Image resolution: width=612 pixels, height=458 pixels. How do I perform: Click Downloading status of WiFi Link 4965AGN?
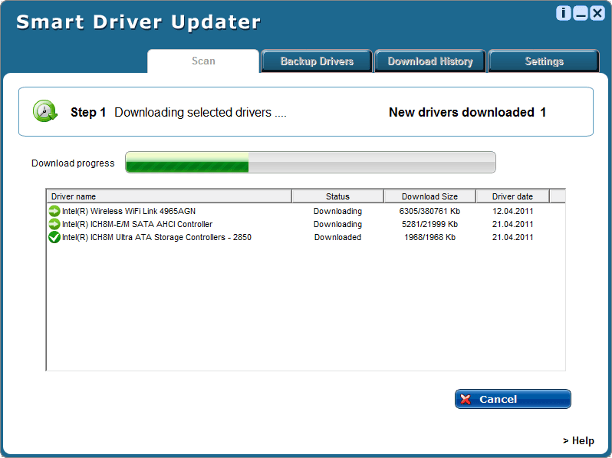click(338, 211)
